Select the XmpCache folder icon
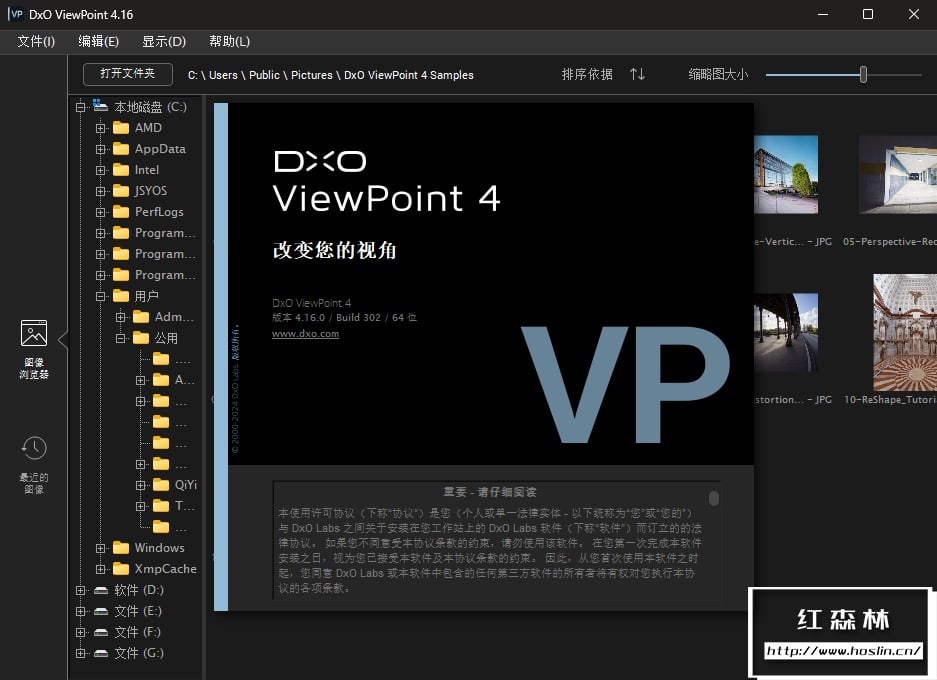The height and width of the screenshot is (680, 937). (121, 569)
